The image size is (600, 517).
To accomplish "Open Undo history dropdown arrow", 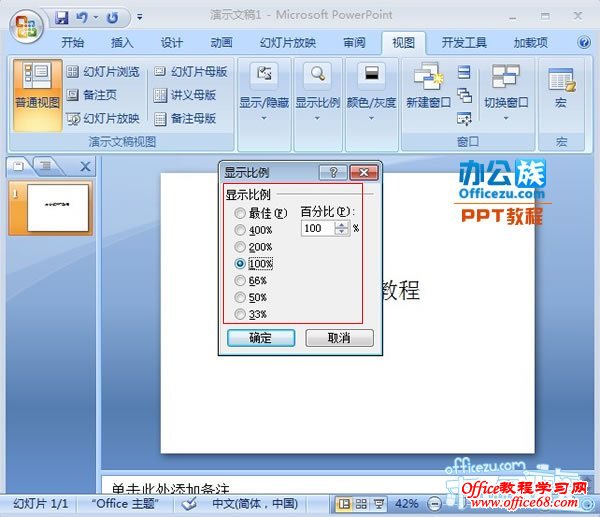I will 96,18.
